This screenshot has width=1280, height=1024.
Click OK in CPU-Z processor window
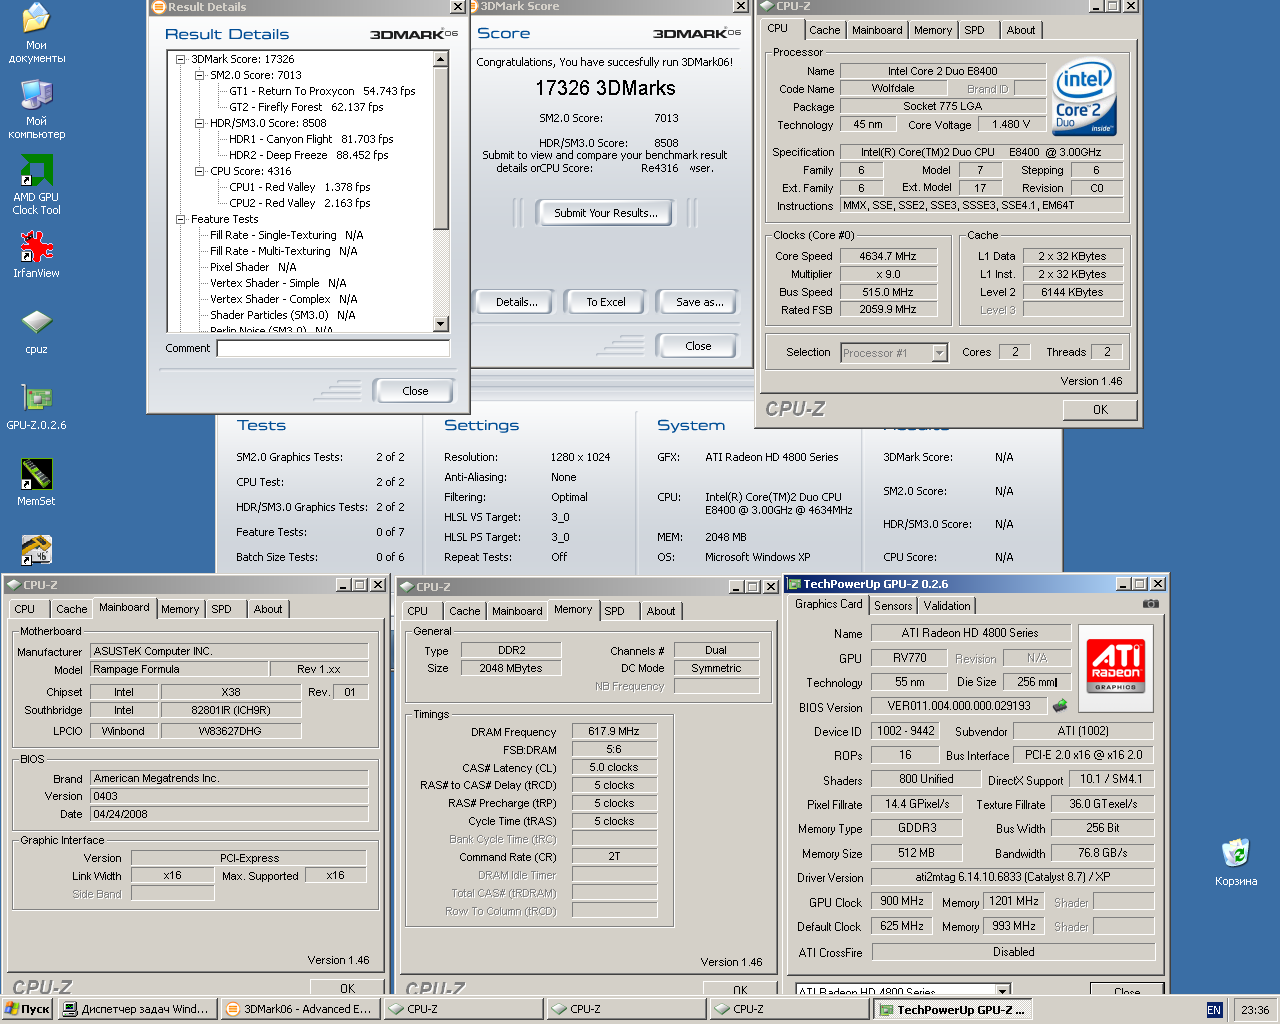point(1100,409)
